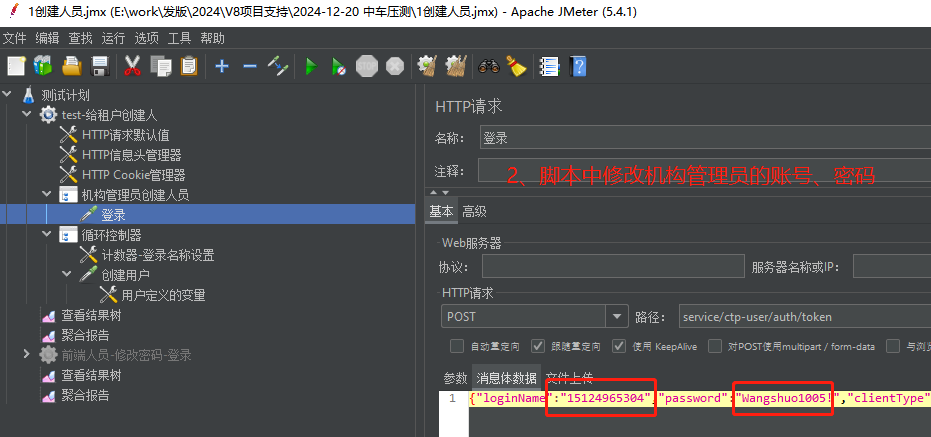Open the POST method dropdown
The height and width of the screenshot is (437, 931).
pyautogui.click(x=618, y=316)
